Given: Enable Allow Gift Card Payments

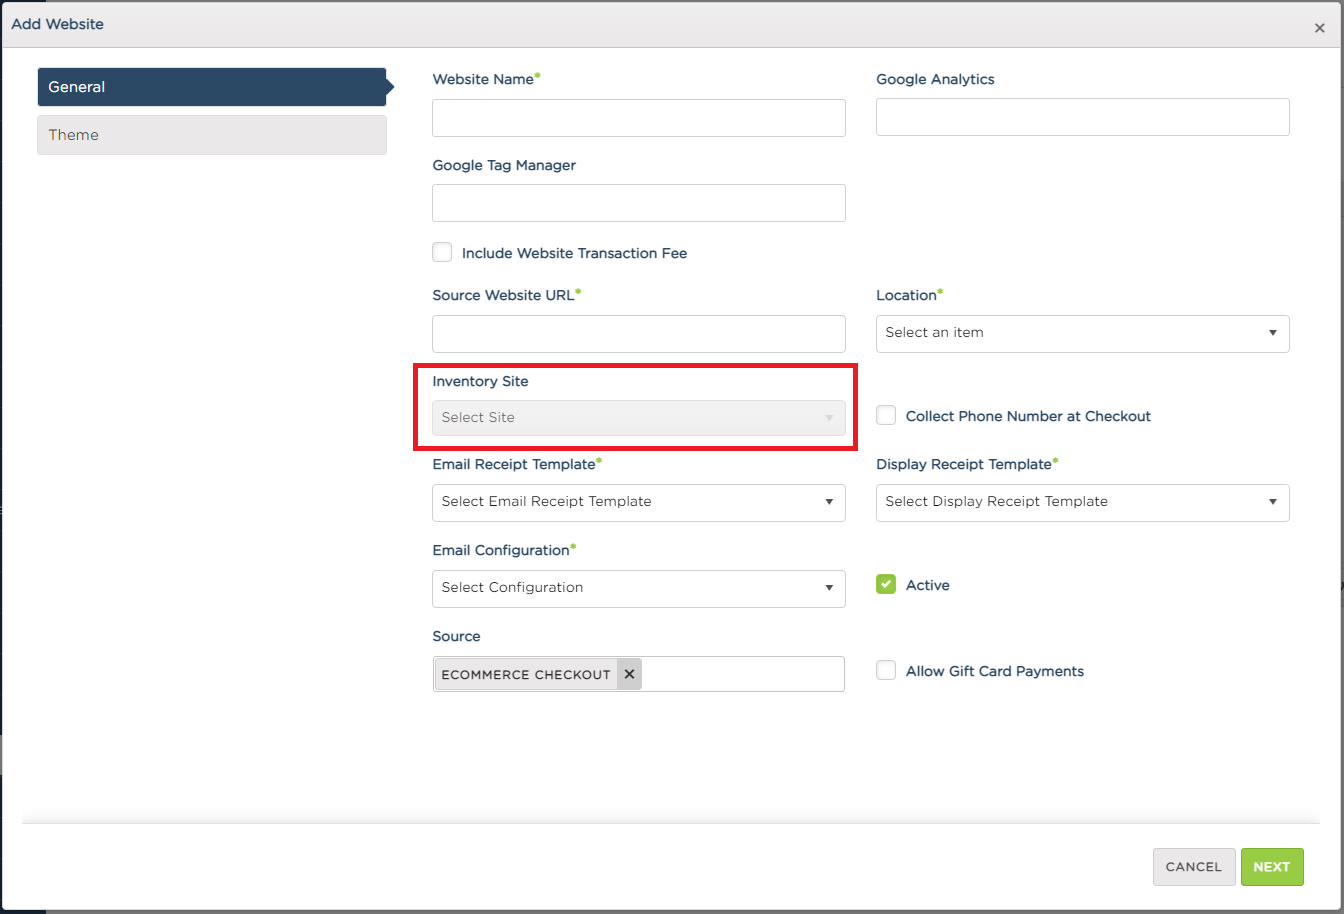Looking at the screenshot, I should point(886,670).
